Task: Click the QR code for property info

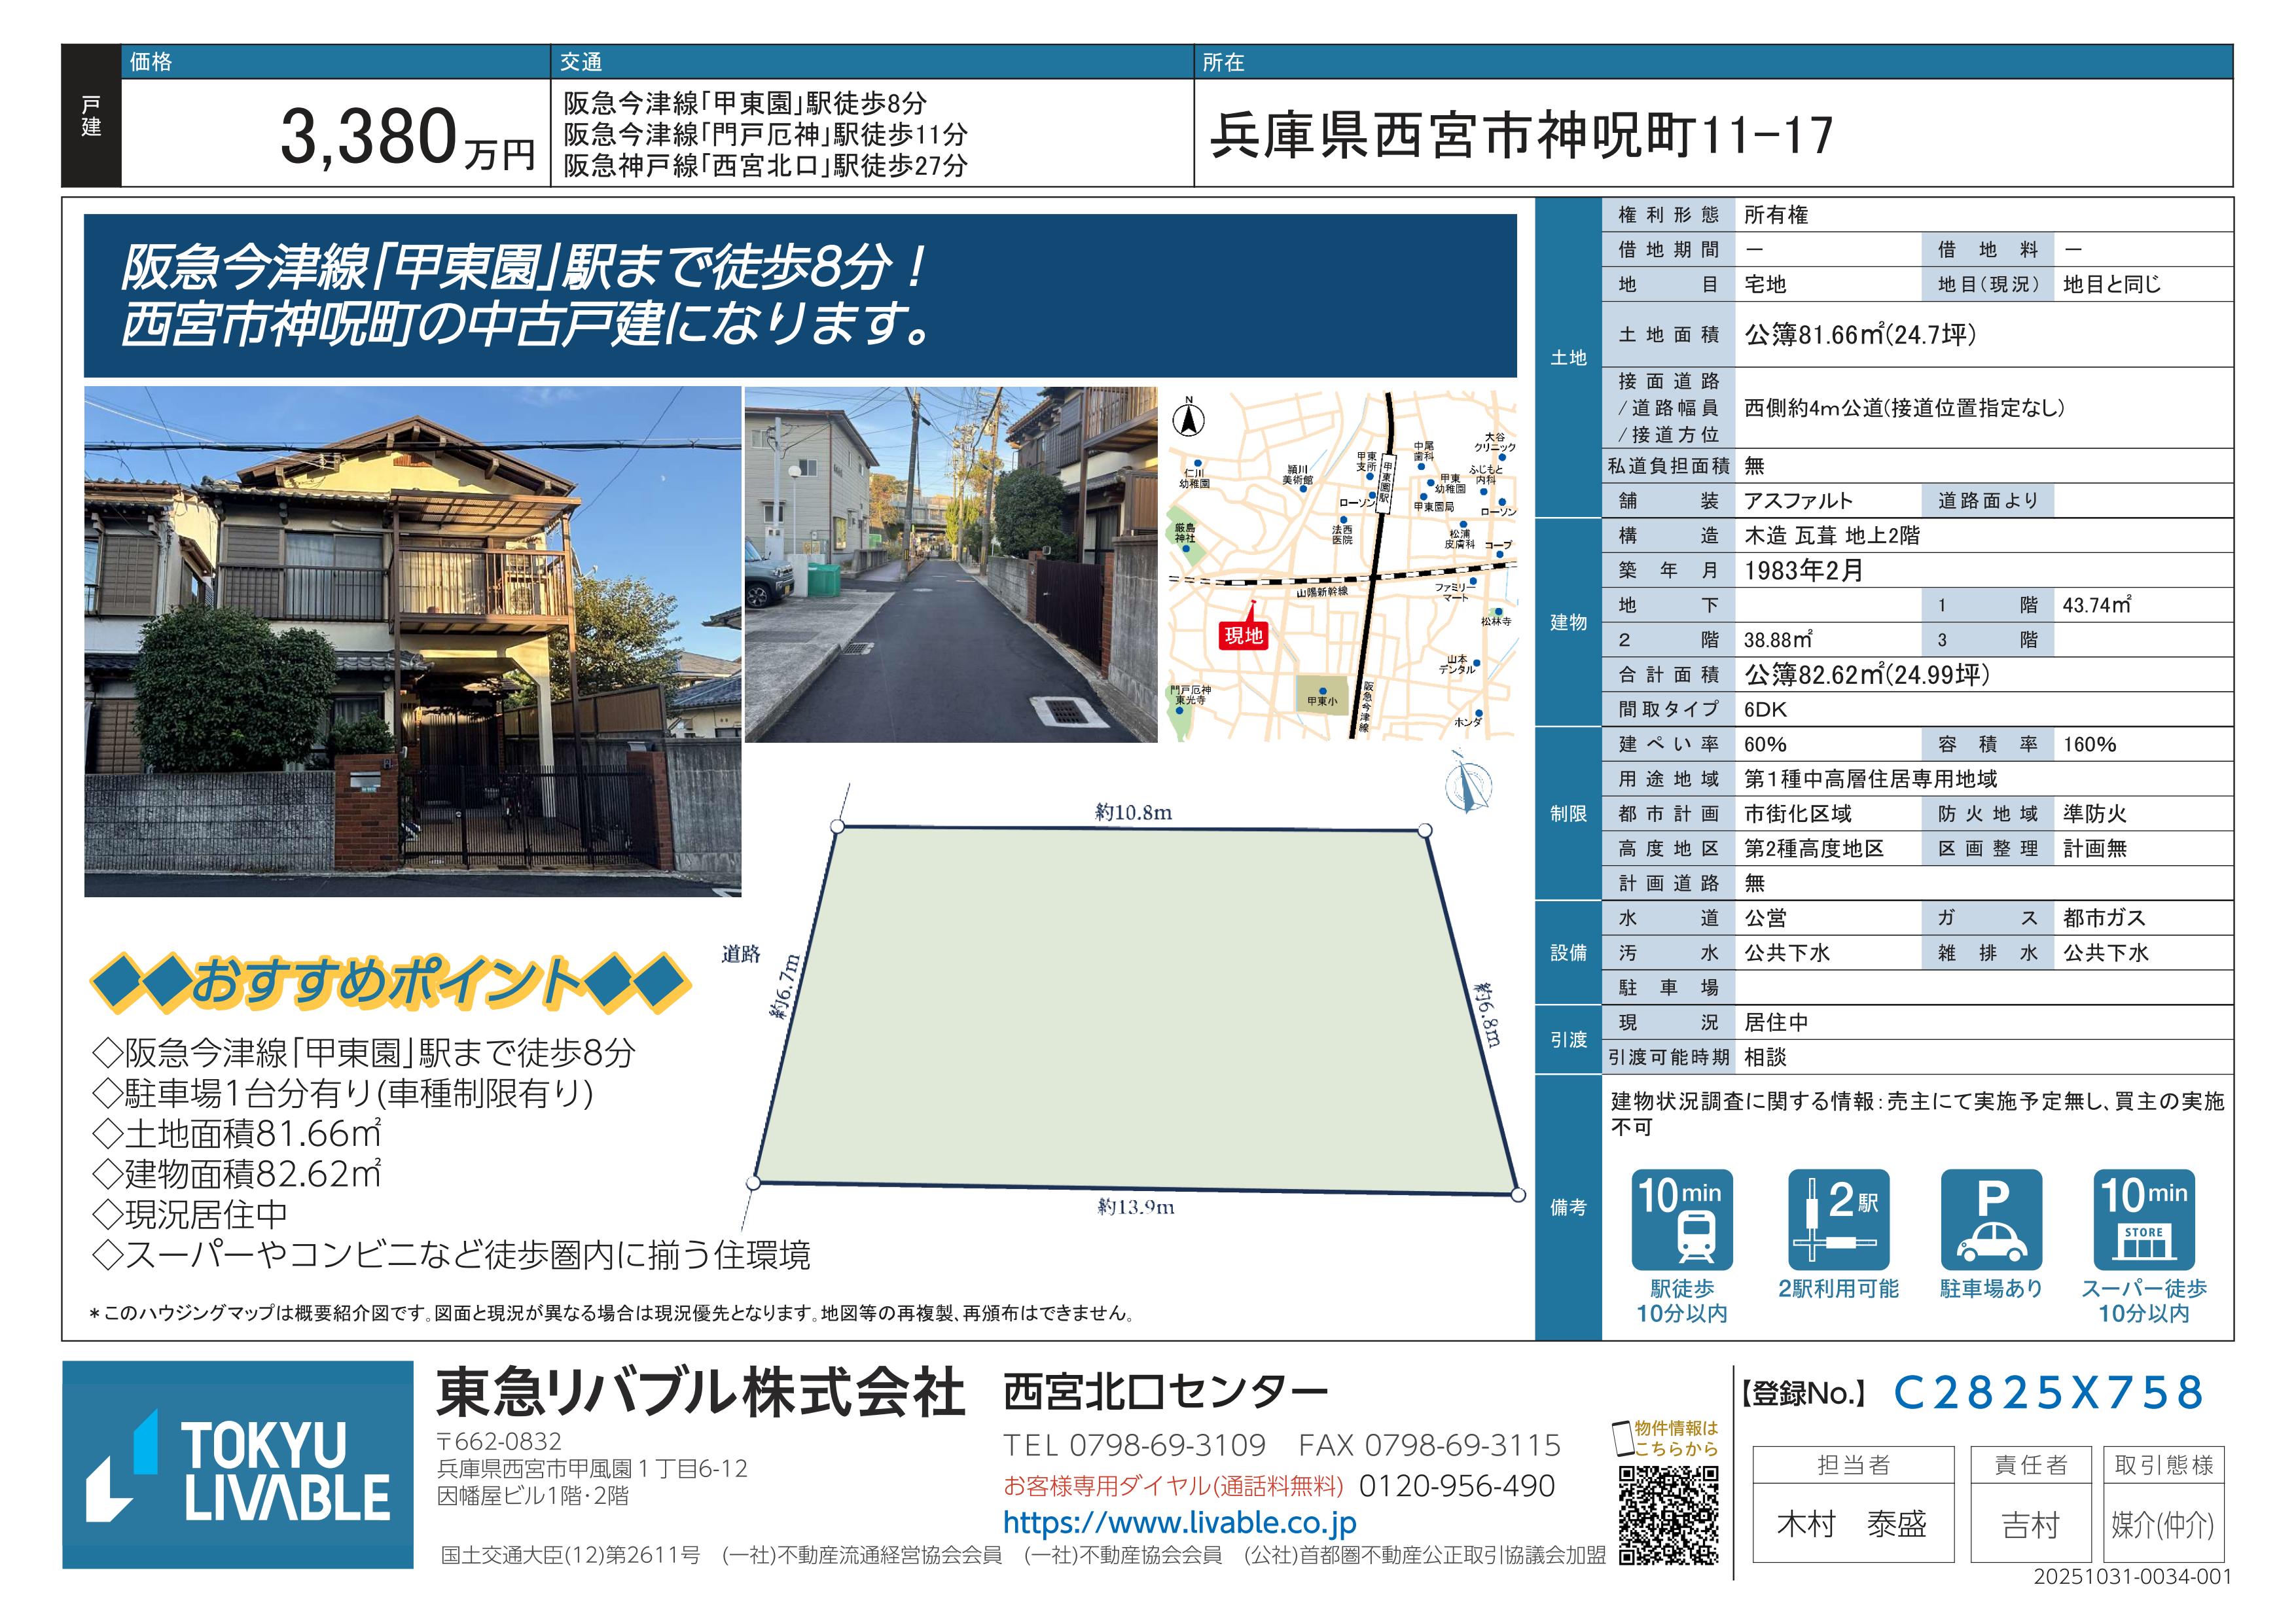Action: (1669, 1515)
